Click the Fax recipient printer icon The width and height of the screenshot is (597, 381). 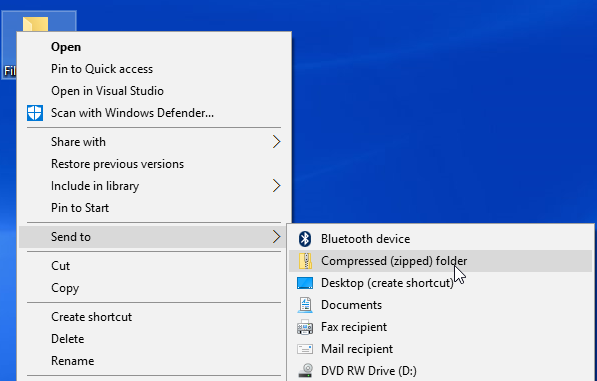point(305,327)
